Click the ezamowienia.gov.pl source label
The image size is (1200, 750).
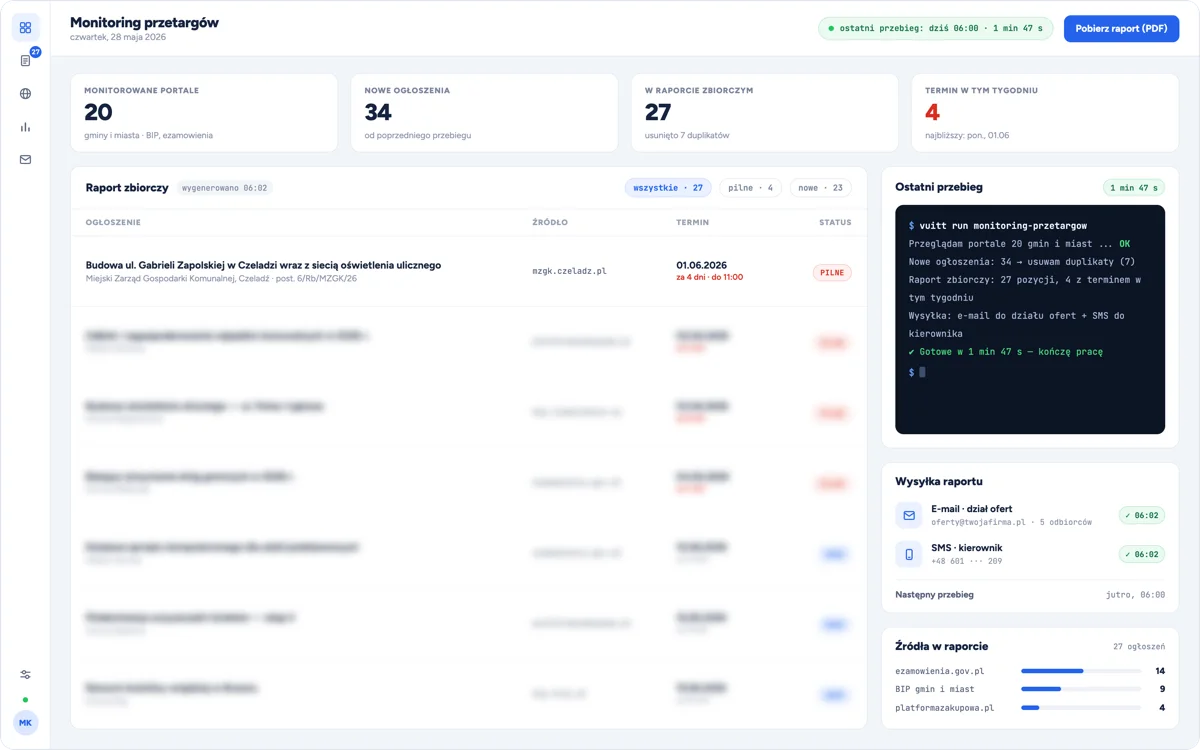(x=940, y=671)
